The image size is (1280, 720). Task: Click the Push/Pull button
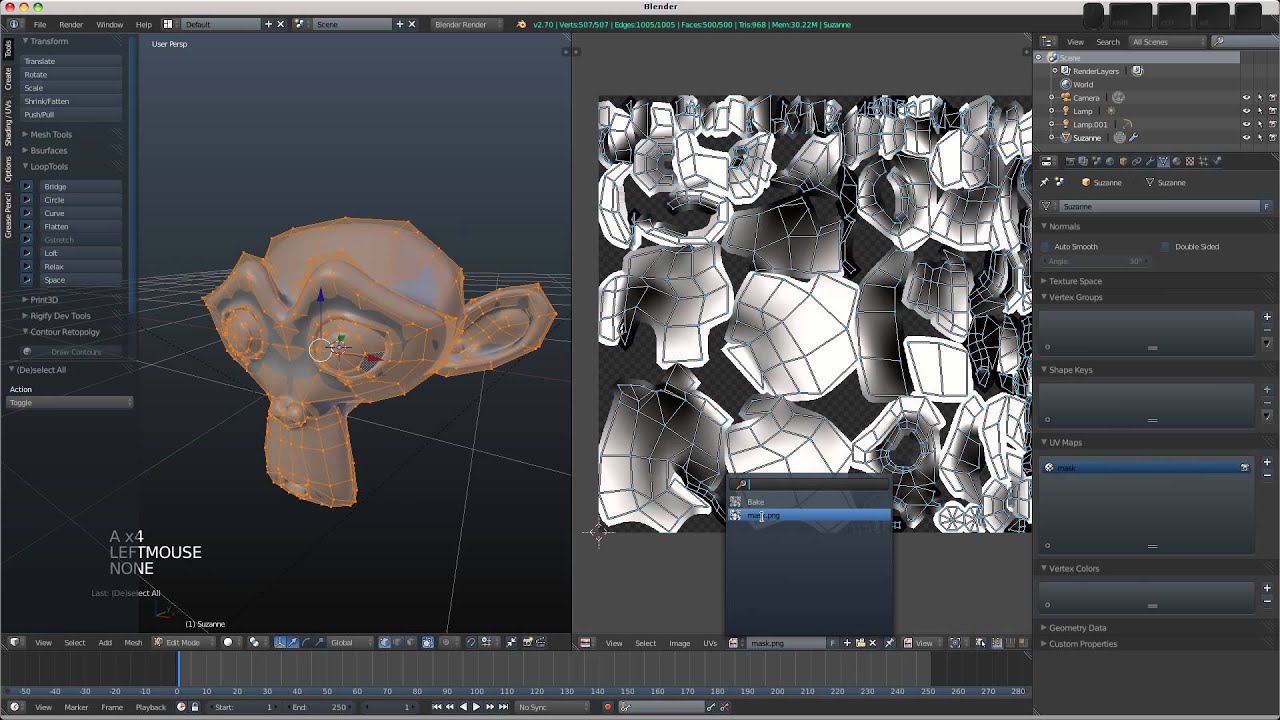[71, 115]
